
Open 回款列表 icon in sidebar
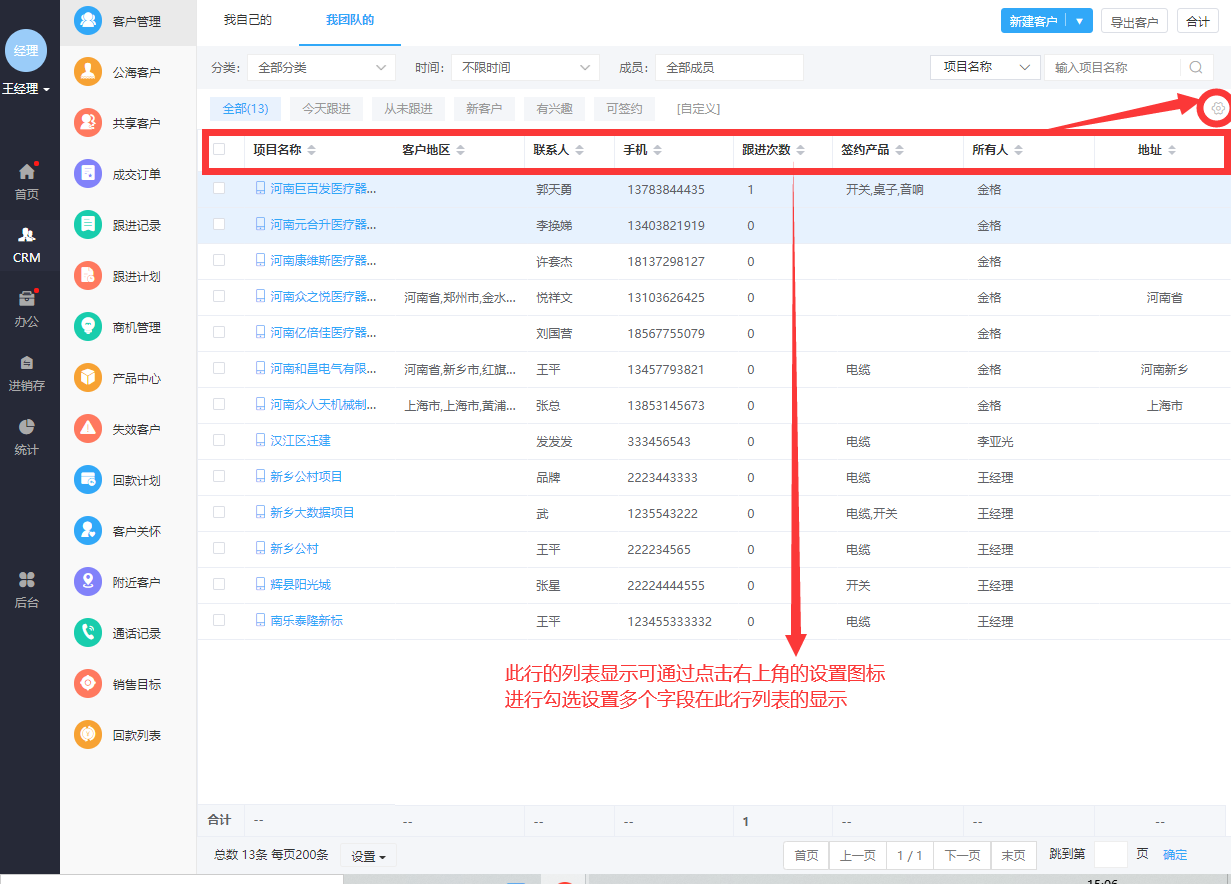click(88, 735)
